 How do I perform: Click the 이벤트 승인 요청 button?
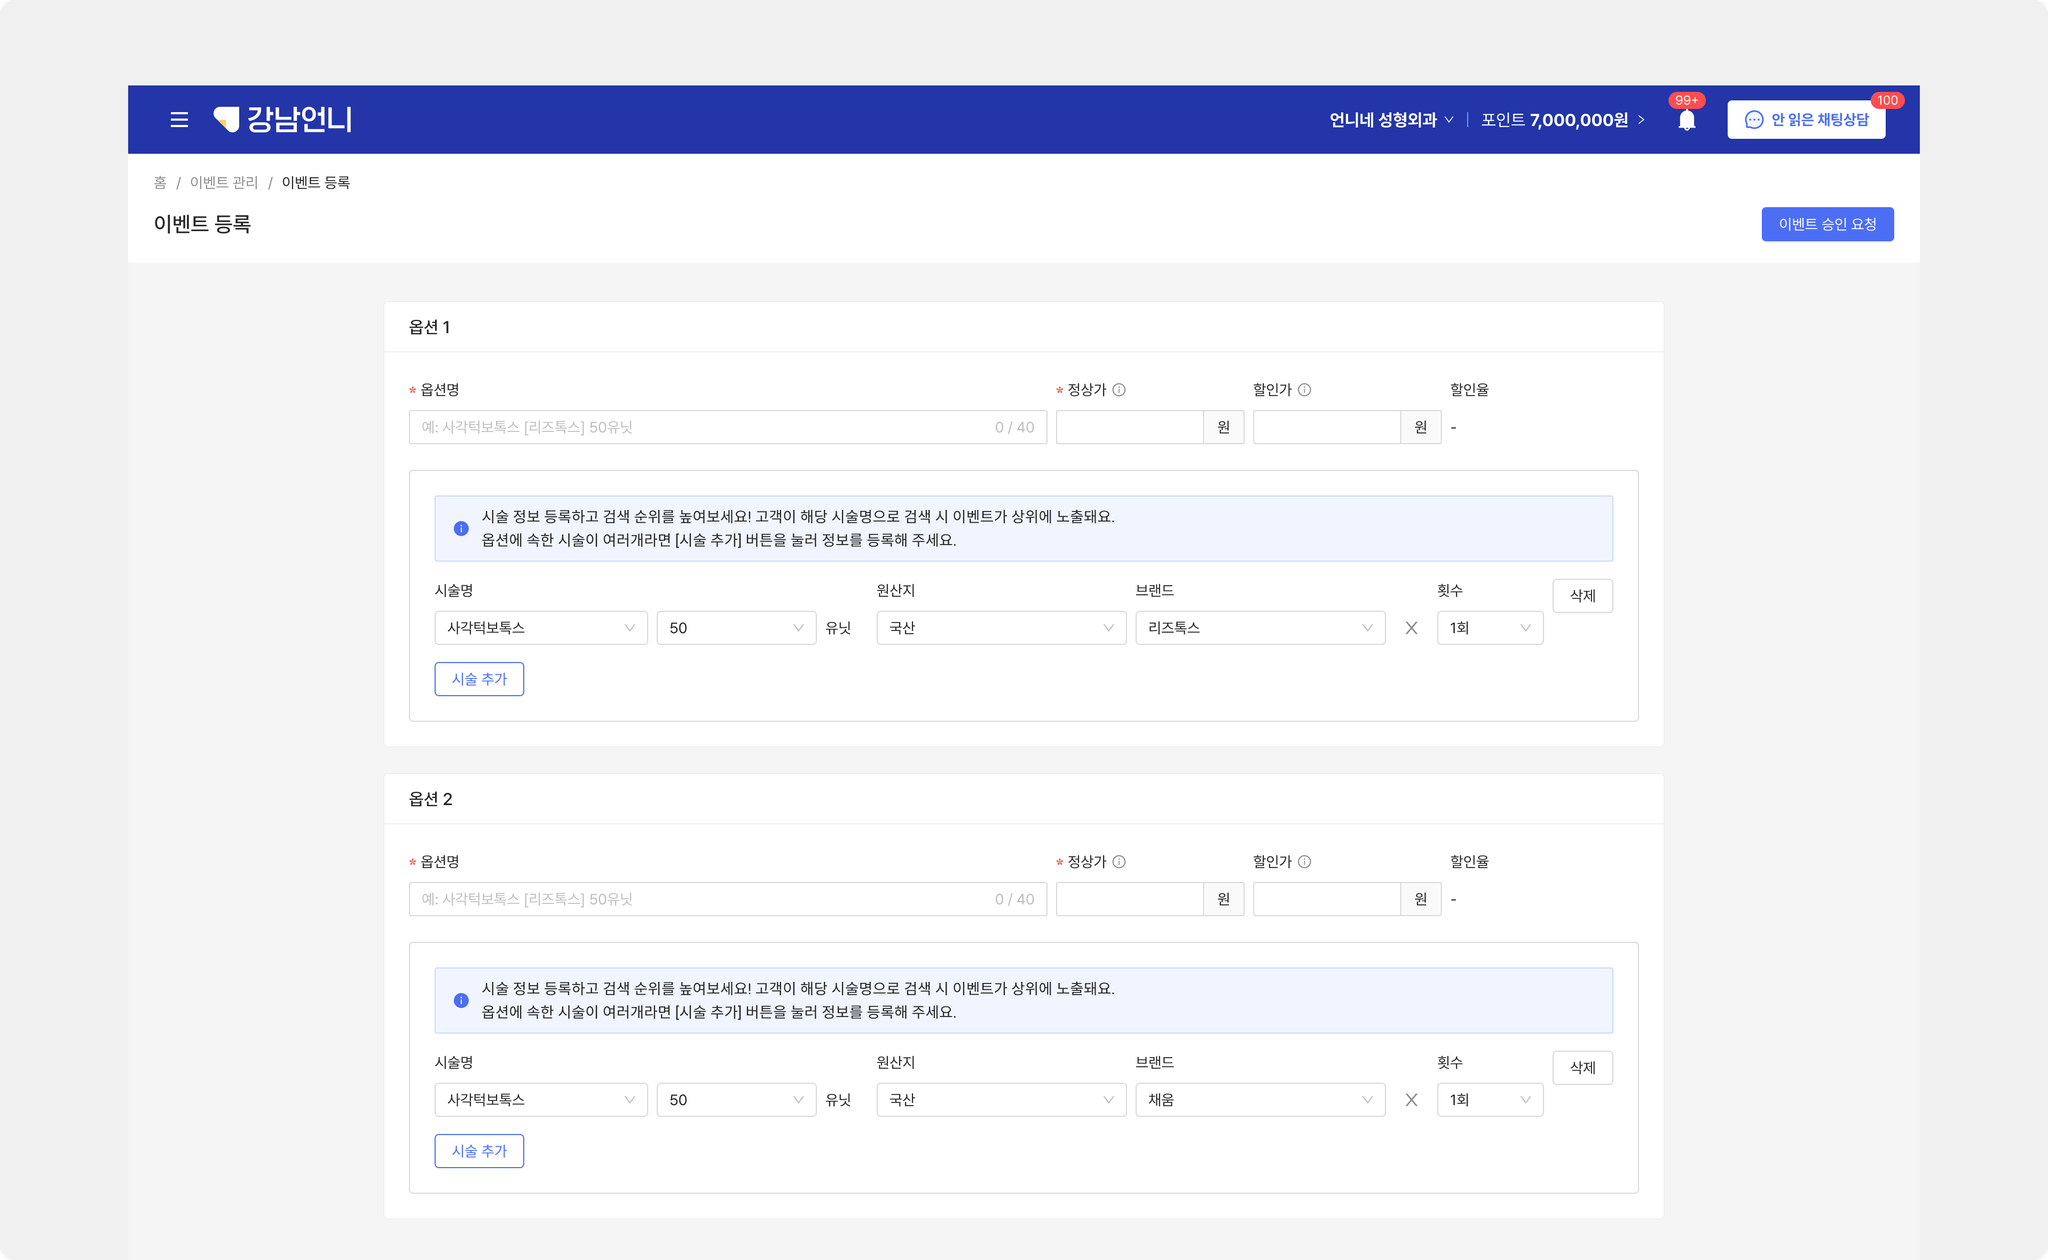pyautogui.click(x=1827, y=224)
